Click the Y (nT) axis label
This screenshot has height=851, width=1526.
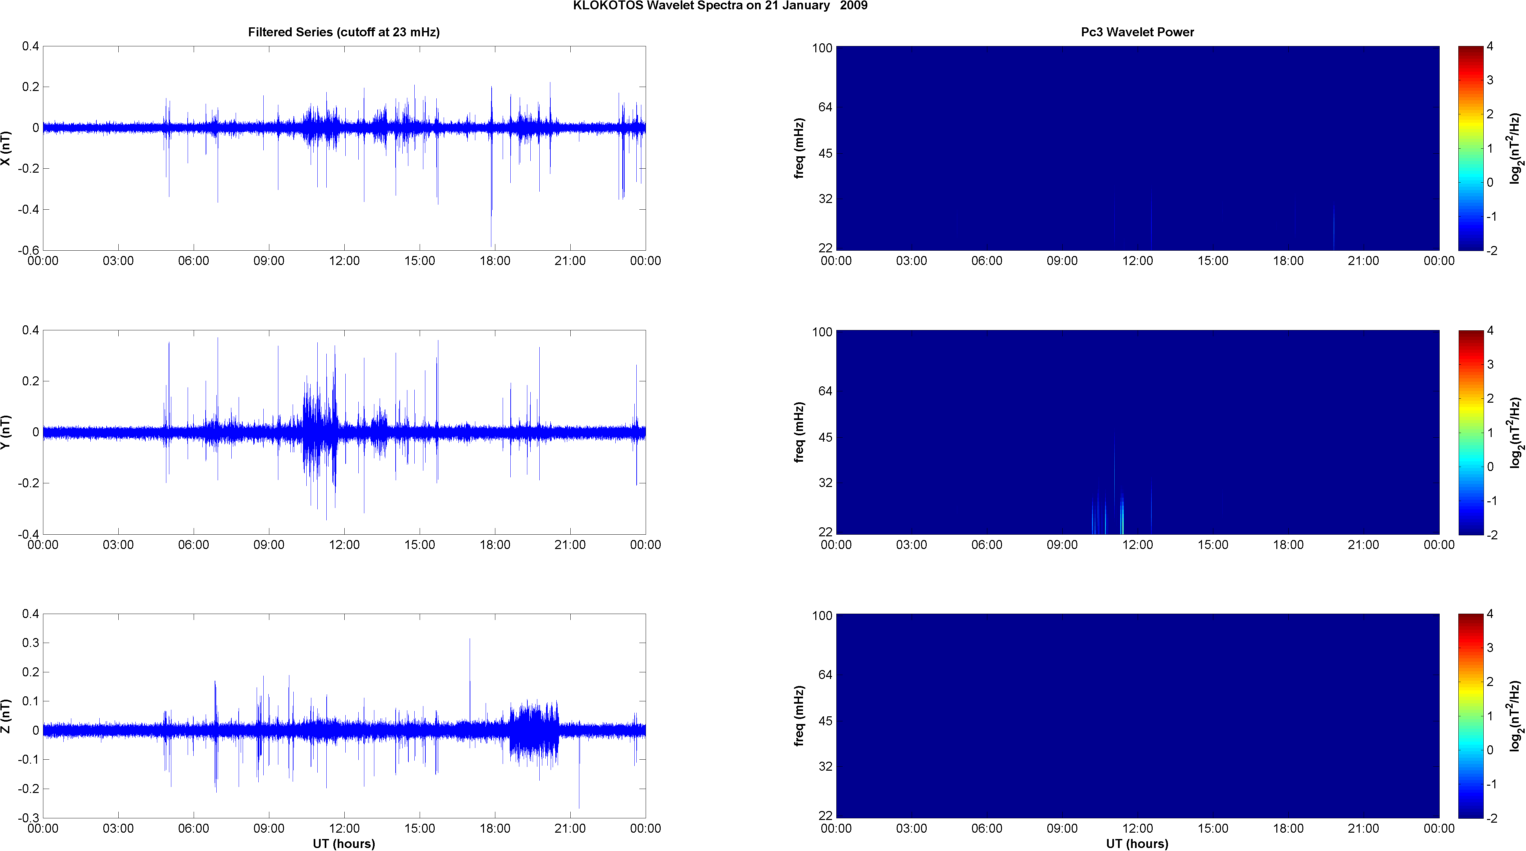coord(7,432)
